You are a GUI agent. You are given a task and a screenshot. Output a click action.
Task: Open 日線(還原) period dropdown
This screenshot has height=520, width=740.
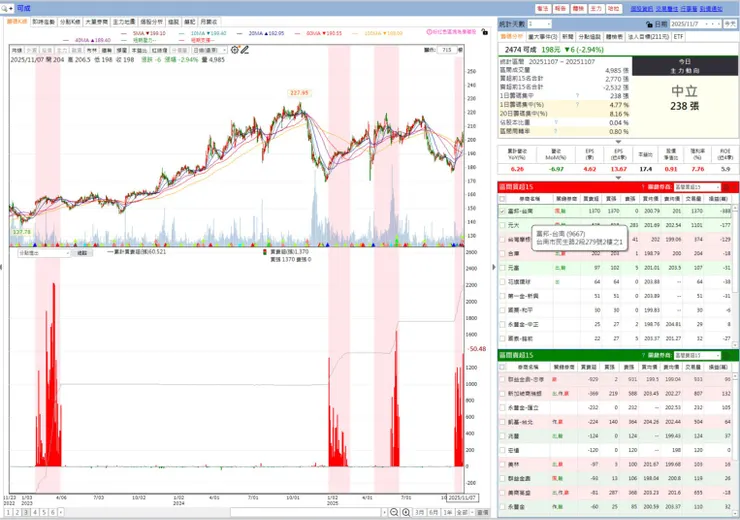click(209, 50)
